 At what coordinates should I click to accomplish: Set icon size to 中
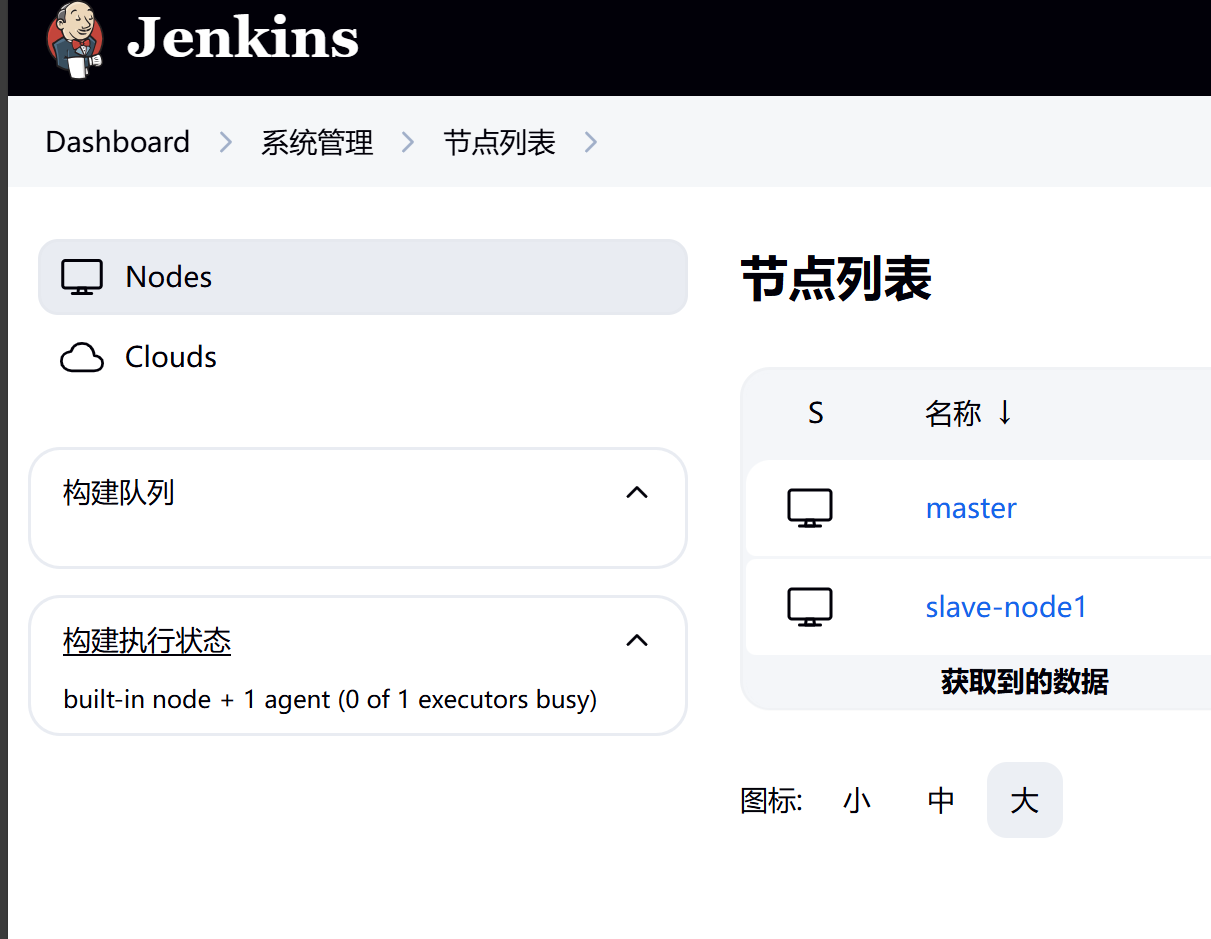(941, 800)
